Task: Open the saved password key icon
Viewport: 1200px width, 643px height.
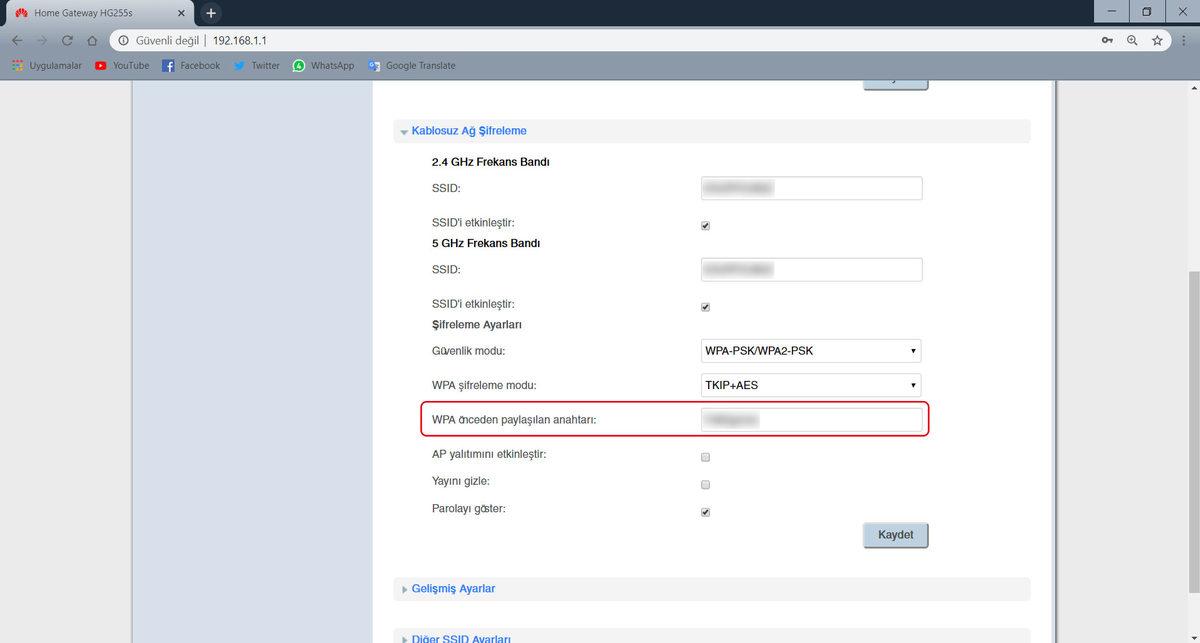Action: 1107,41
